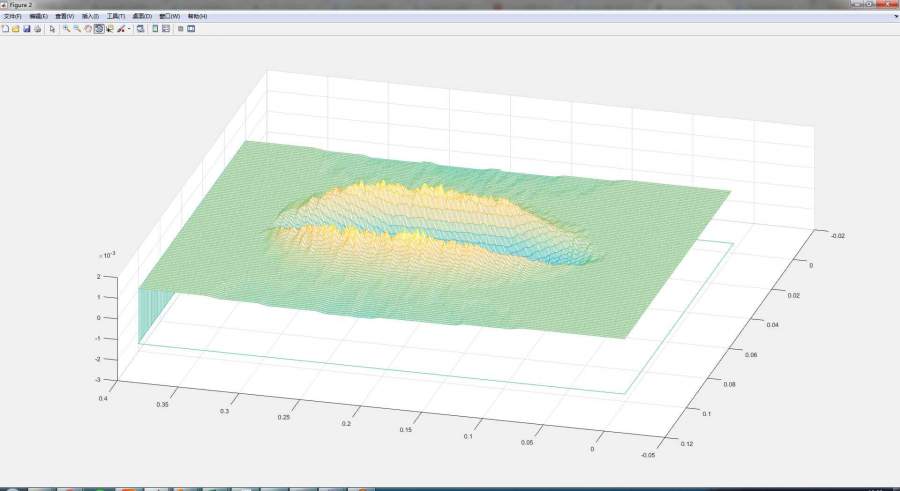Open the 帮助(H) menu
The width and height of the screenshot is (900, 491).
pyautogui.click(x=197, y=16)
